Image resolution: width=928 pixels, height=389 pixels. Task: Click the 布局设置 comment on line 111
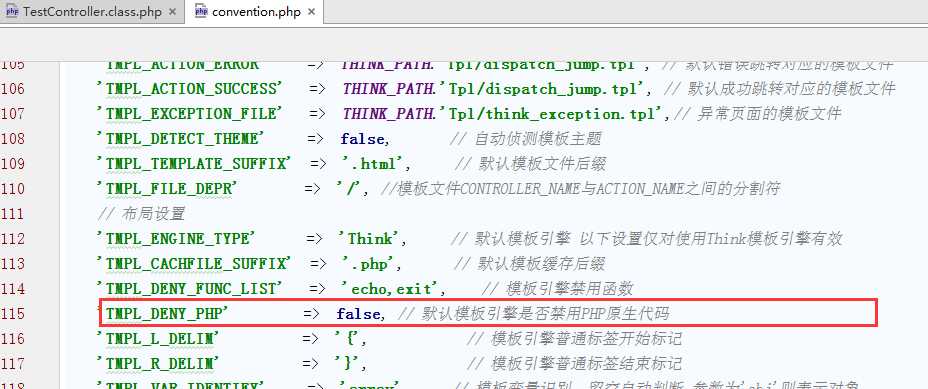141,214
